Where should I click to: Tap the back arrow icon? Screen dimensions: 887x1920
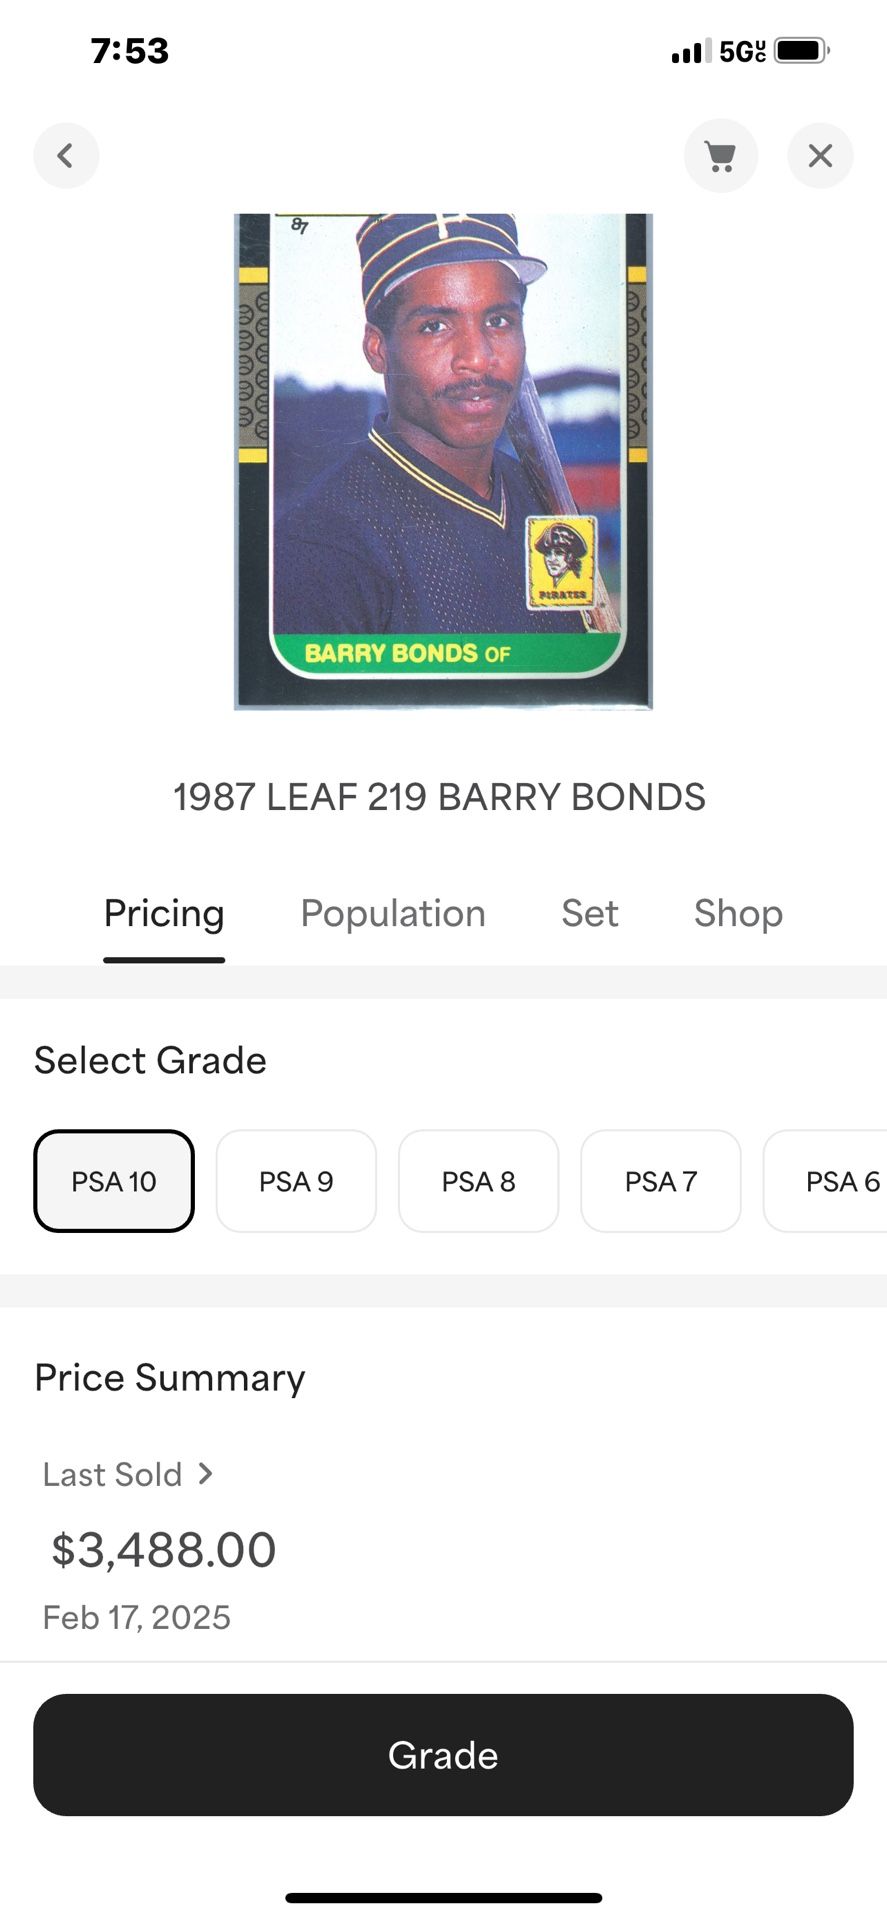tap(66, 156)
